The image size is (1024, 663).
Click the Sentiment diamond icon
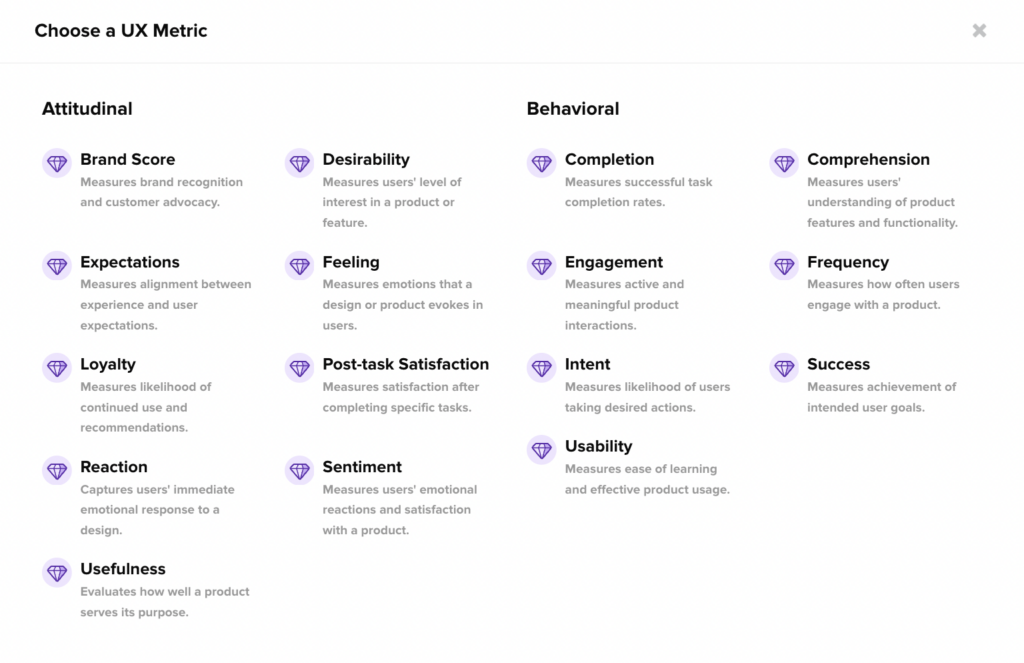click(299, 470)
